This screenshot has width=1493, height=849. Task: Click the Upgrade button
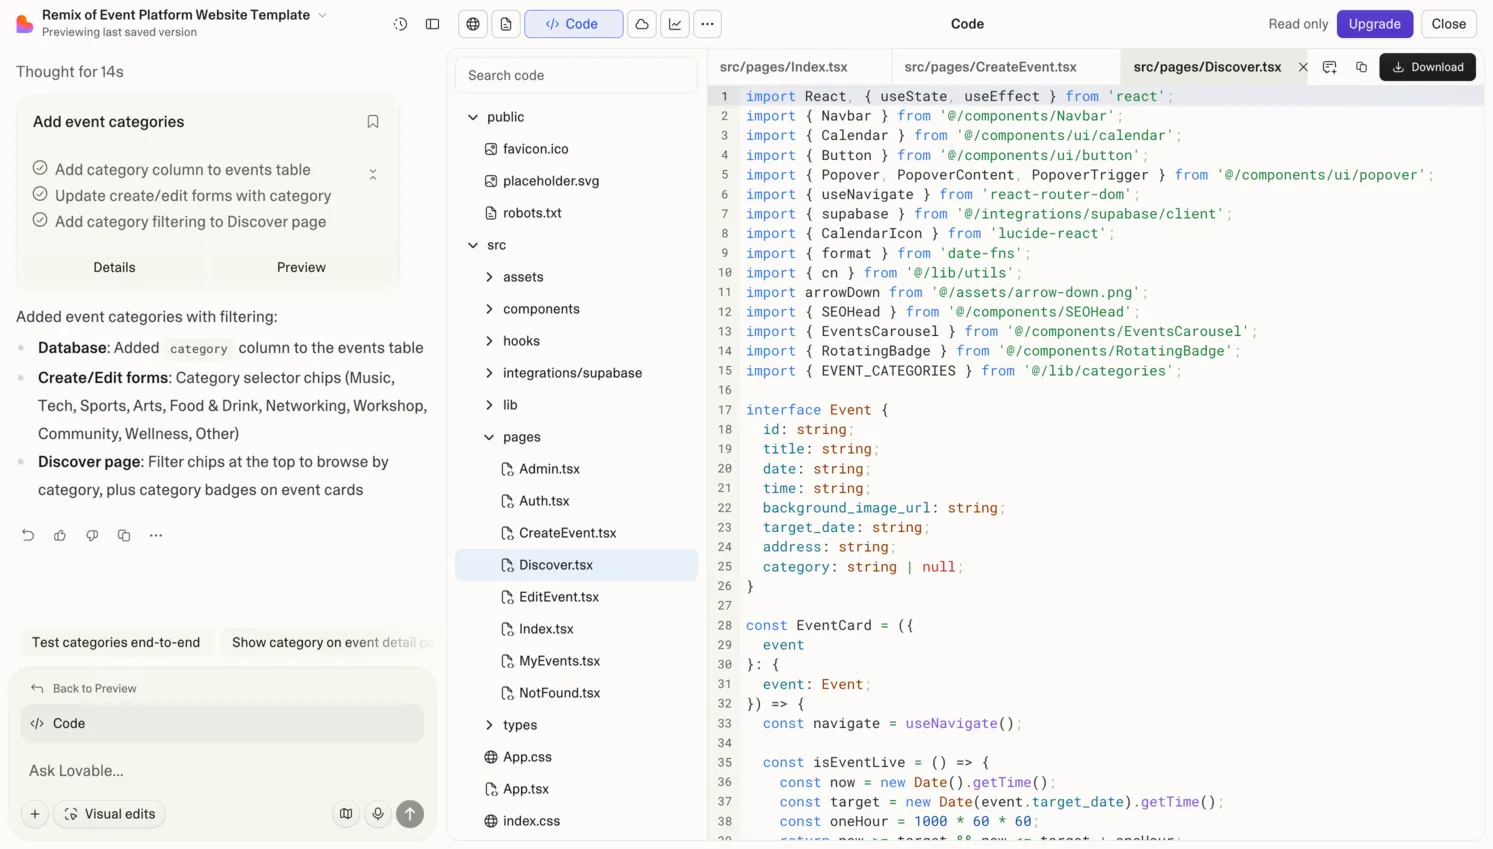pos(1374,23)
